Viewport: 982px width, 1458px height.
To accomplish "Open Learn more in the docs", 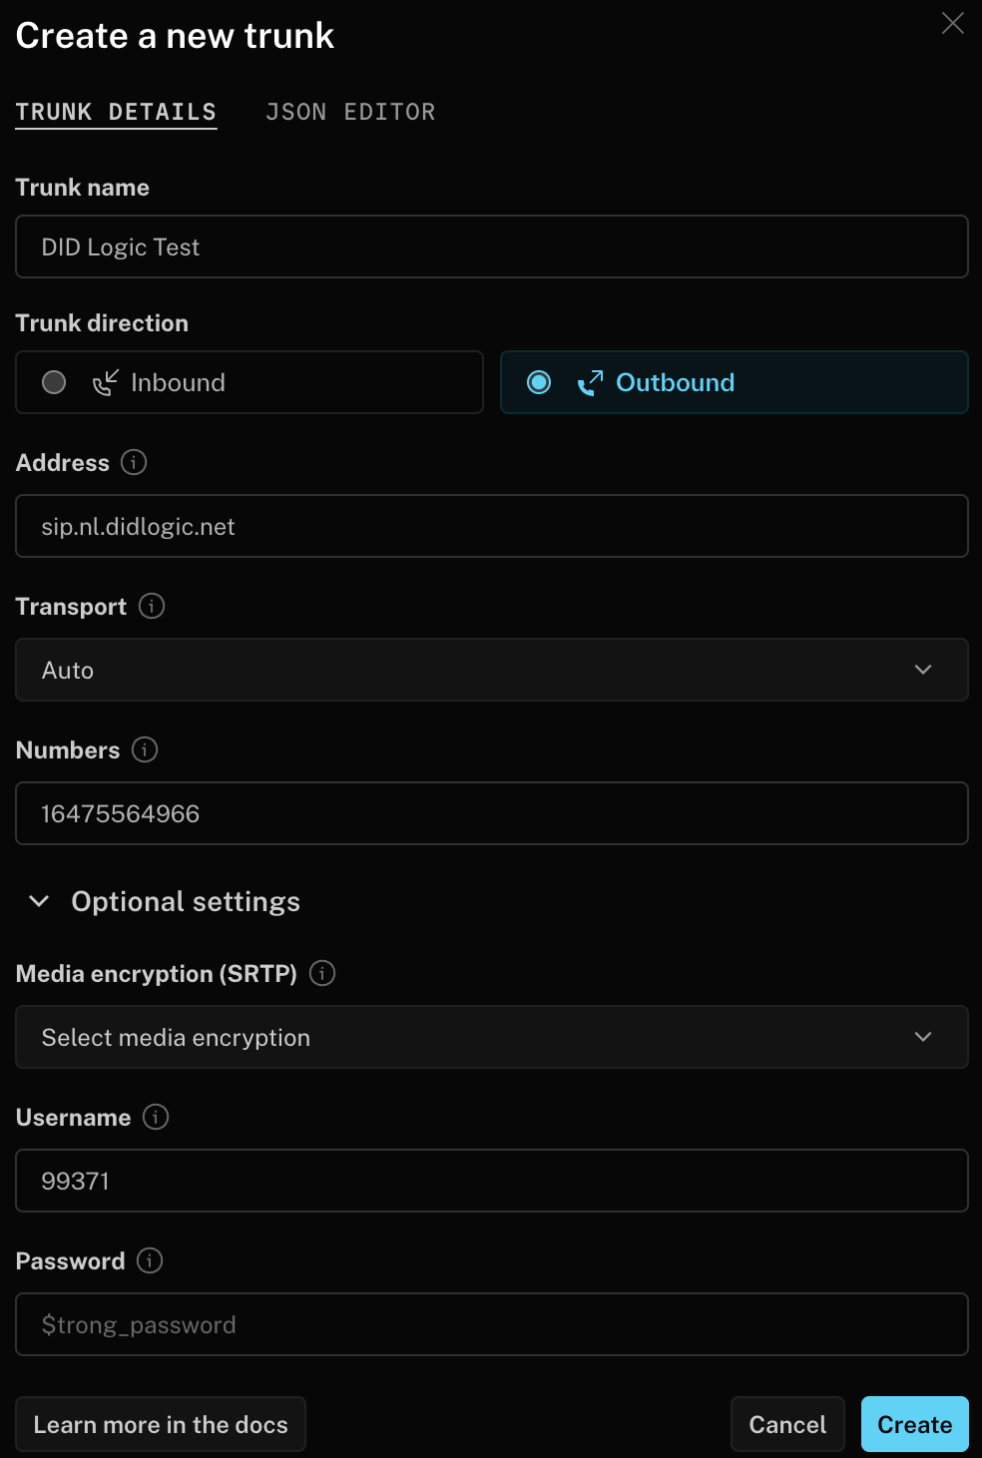I will [160, 1424].
